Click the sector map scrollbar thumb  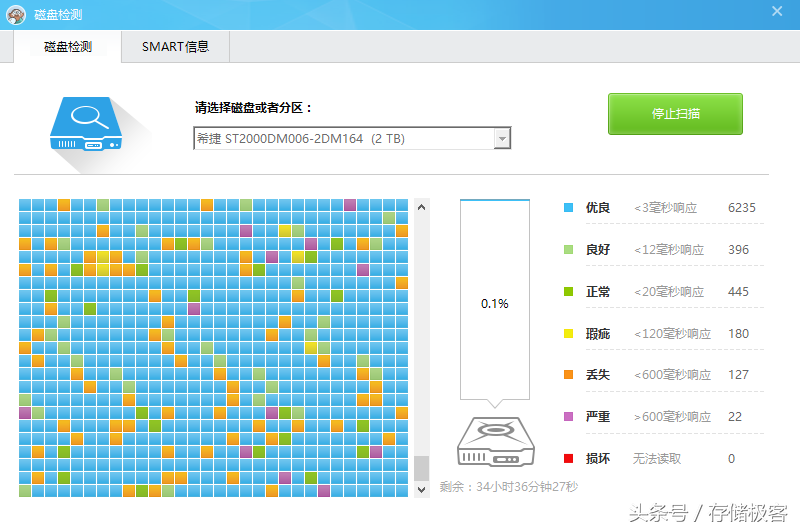coord(421,468)
